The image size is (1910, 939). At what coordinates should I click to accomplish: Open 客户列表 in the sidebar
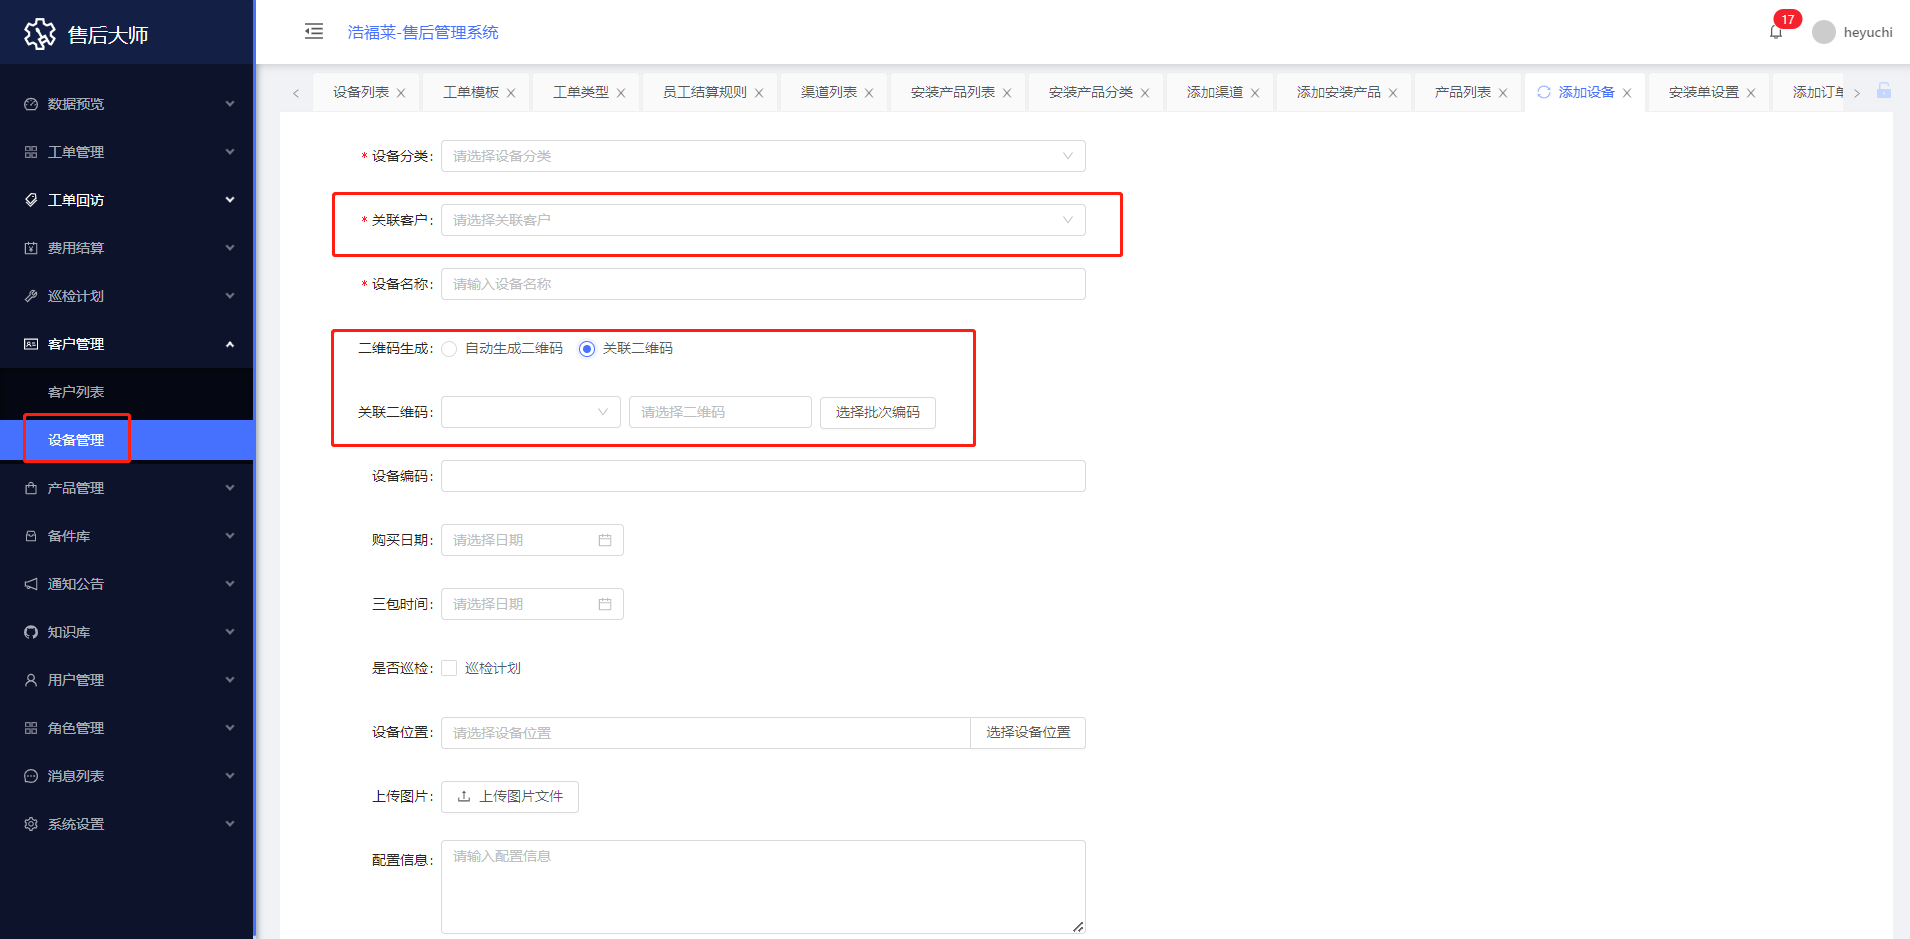tap(76, 392)
